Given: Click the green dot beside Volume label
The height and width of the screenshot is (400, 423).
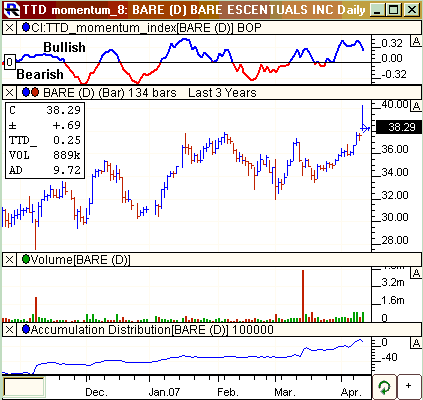Looking at the screenshot, I should click(x=26, y=259).
